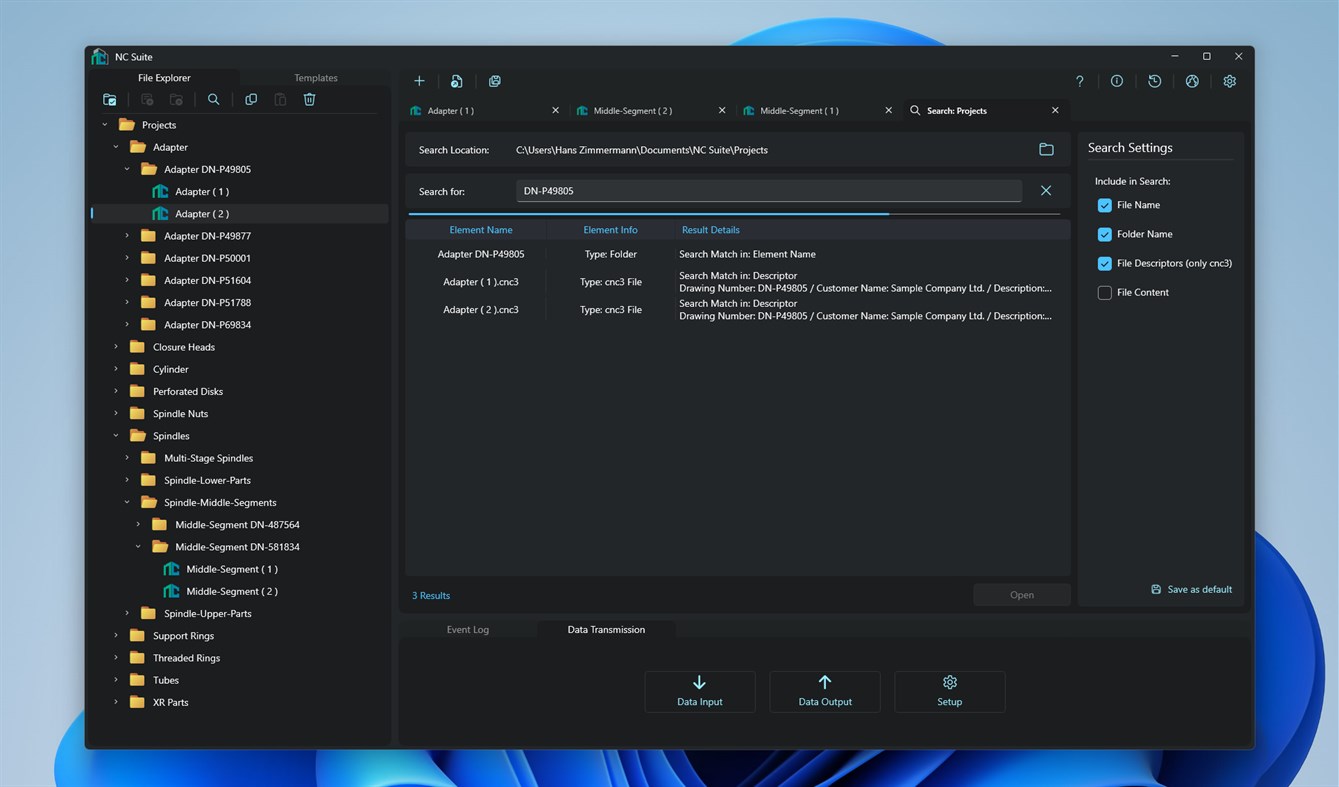The image size is (1339, 787).
Task: Add a new tab with the plus icon
Action: pos(419,81)
